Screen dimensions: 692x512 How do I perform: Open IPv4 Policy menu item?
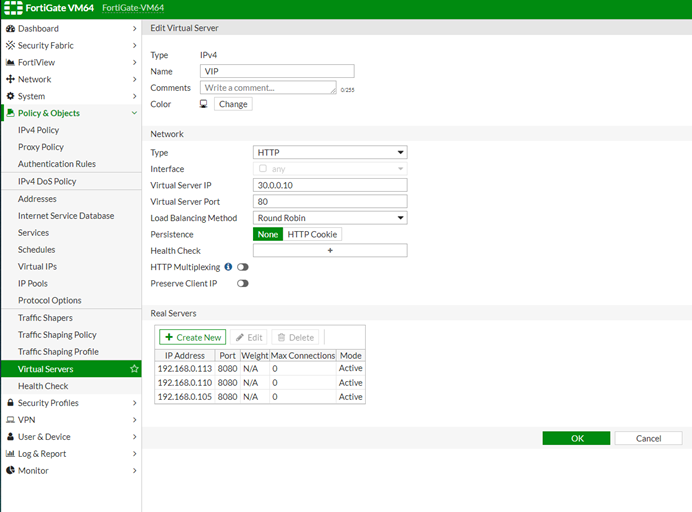[38, 130]
